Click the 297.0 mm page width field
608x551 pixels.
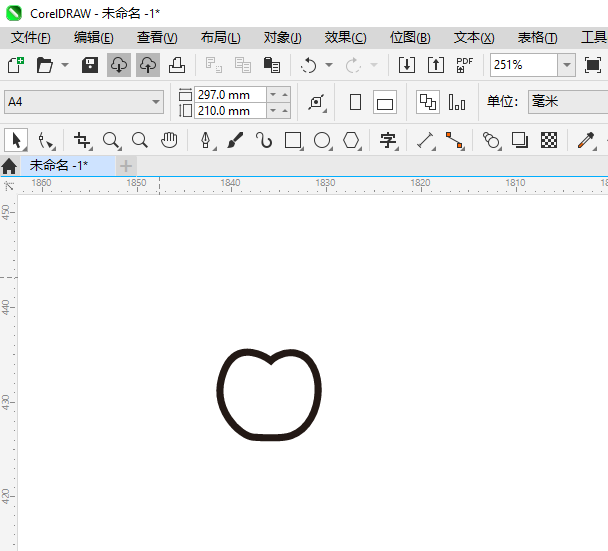[x=230, y=95]
